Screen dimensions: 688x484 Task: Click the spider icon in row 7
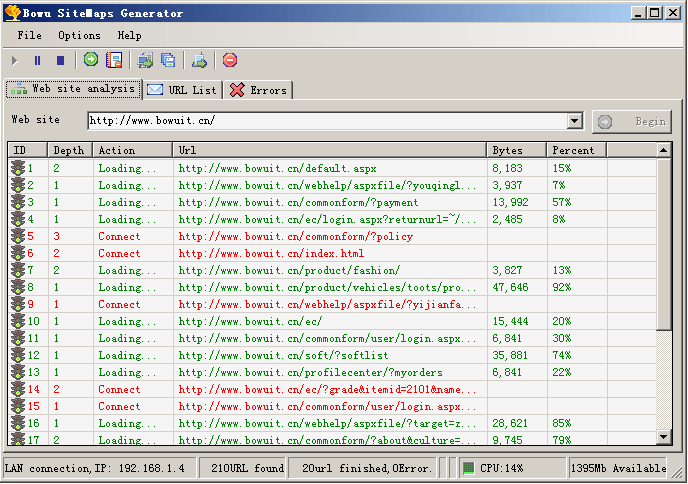(x=18, y=270)
